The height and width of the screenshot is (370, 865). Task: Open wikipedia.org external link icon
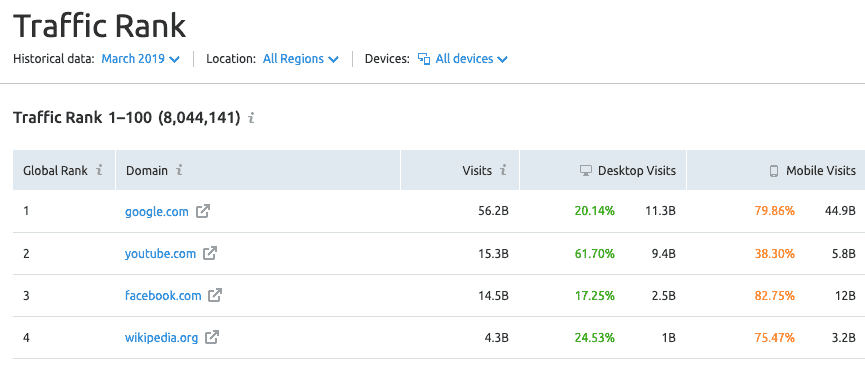212,337
